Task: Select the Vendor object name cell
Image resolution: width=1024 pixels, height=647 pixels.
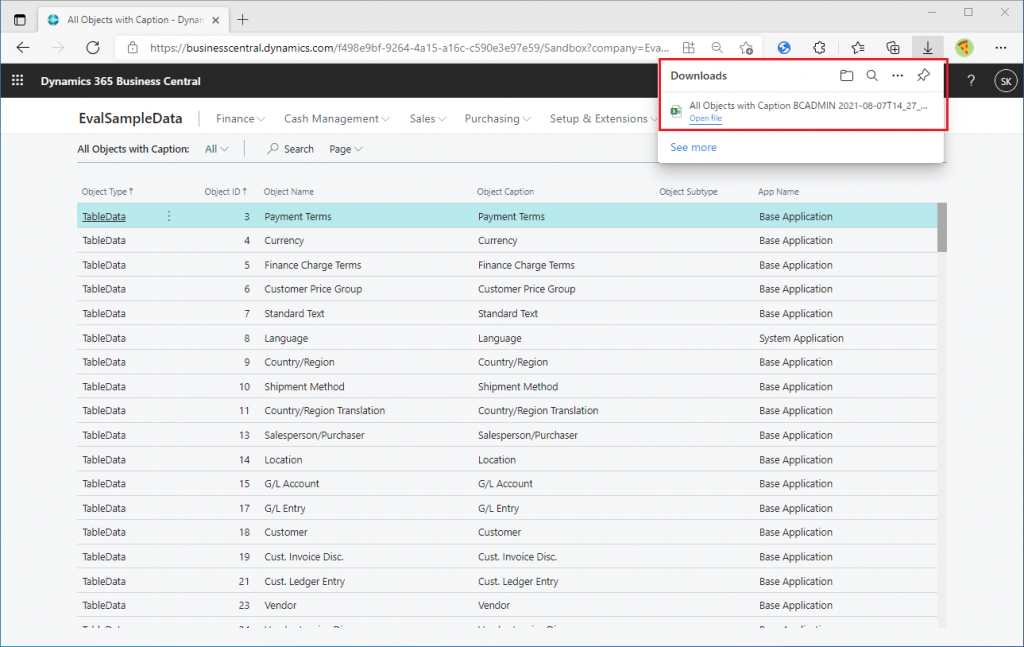Action: coord(280,605)
